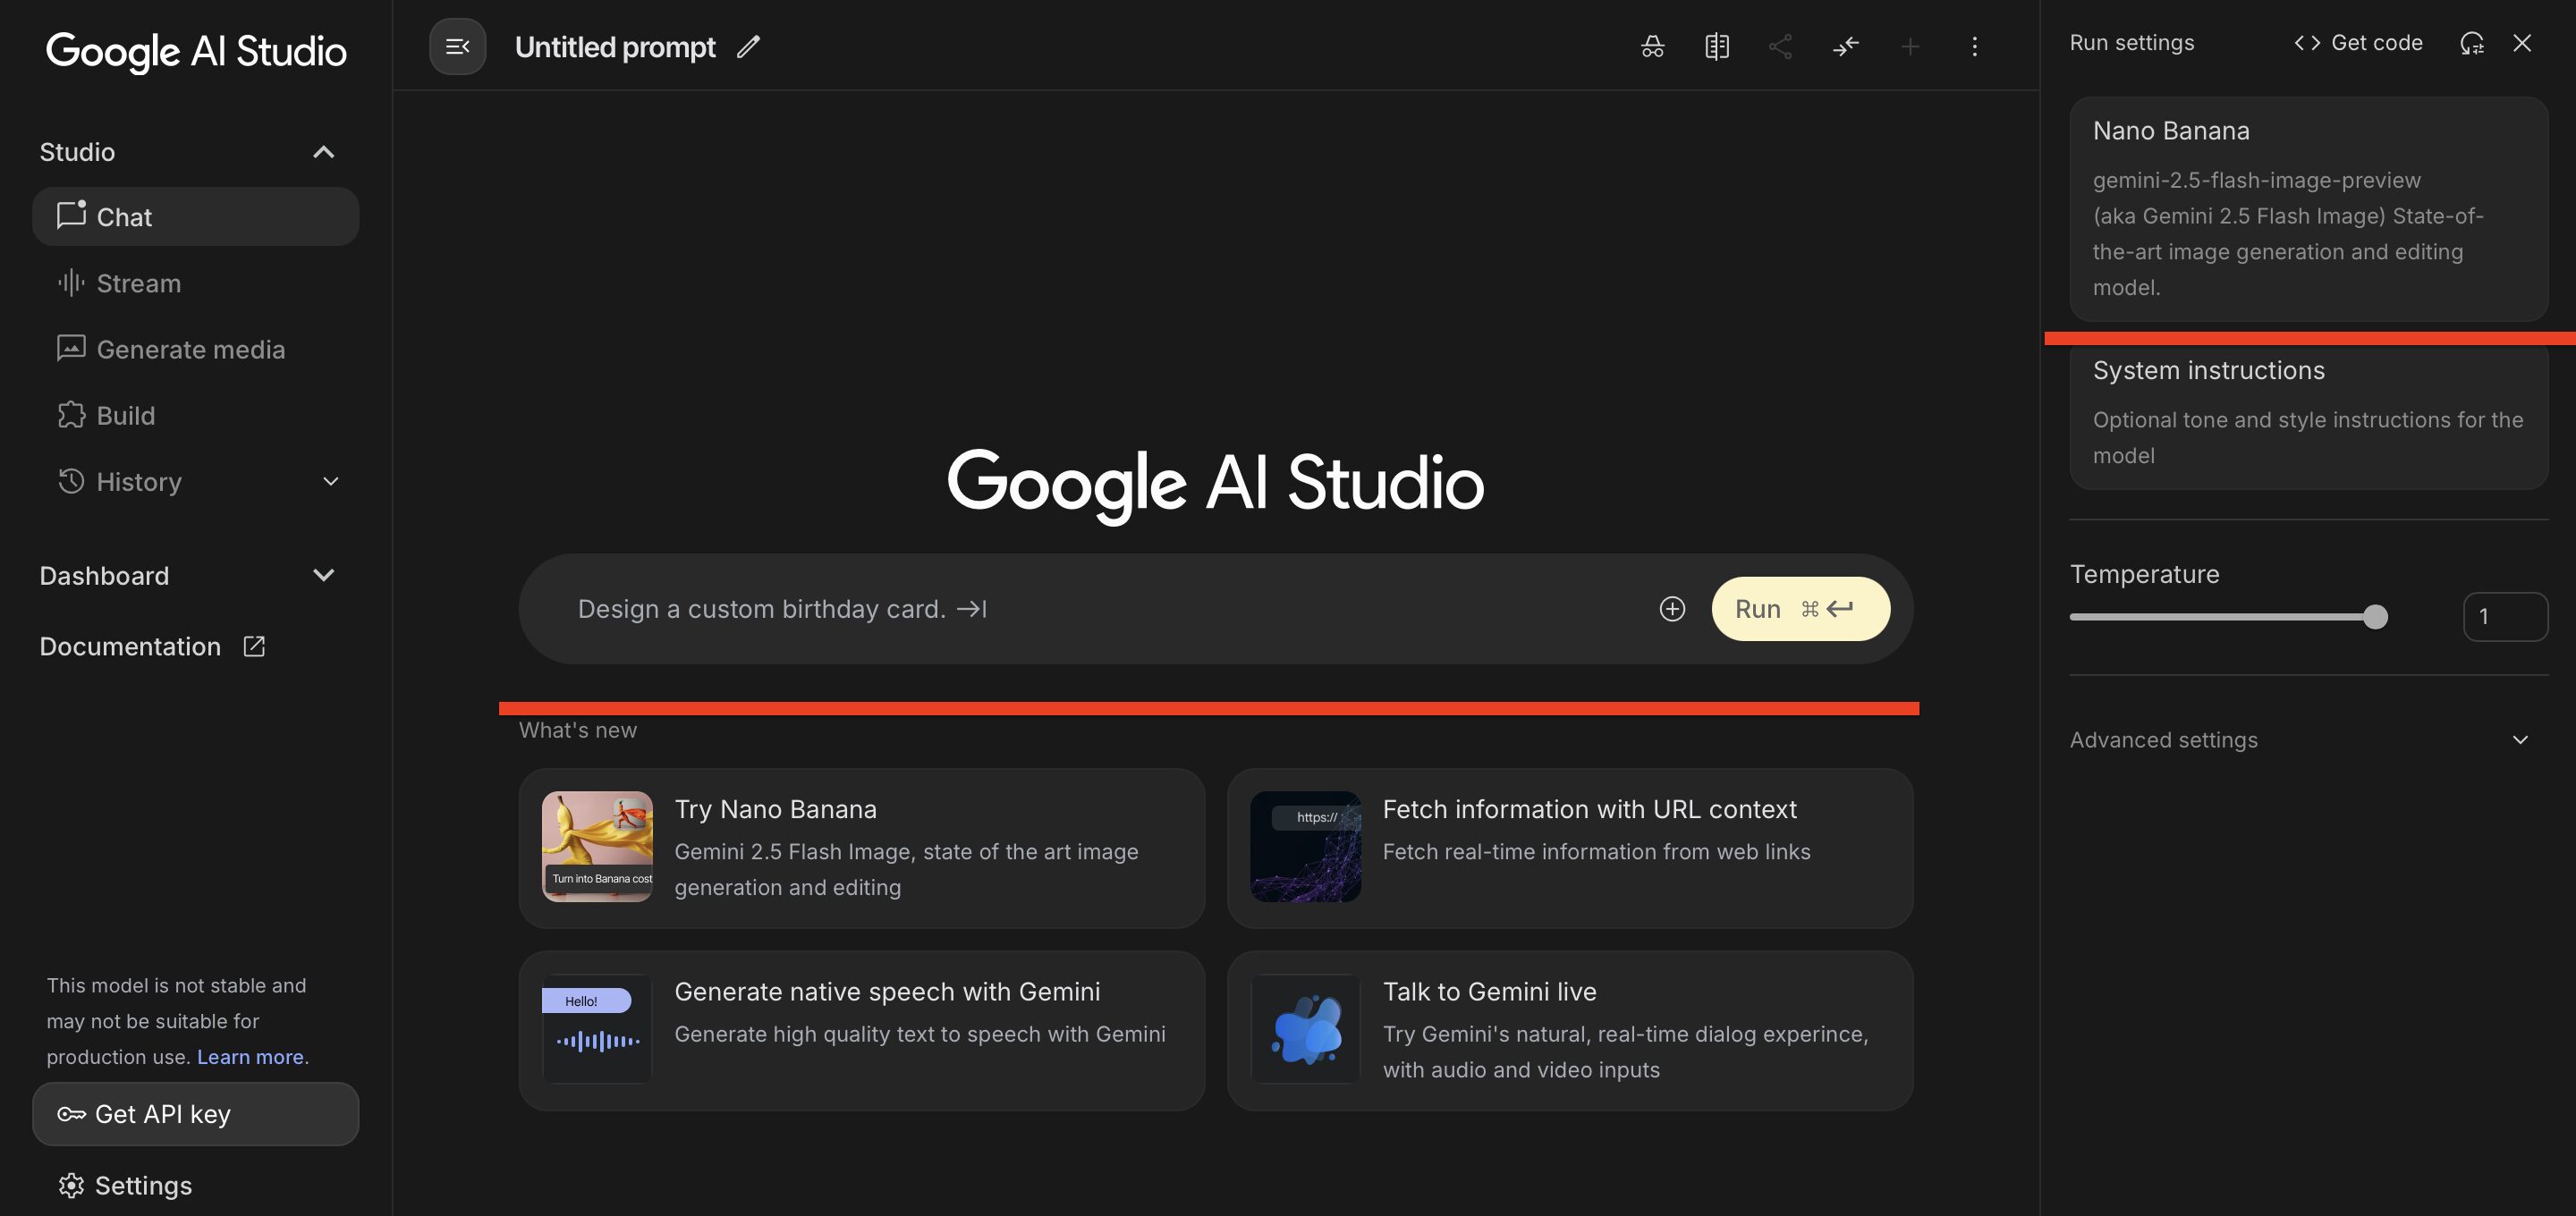This screenshot has width=2576, height=1216.
Task: Close the Run settings panel
Action: pos(2522,43)
